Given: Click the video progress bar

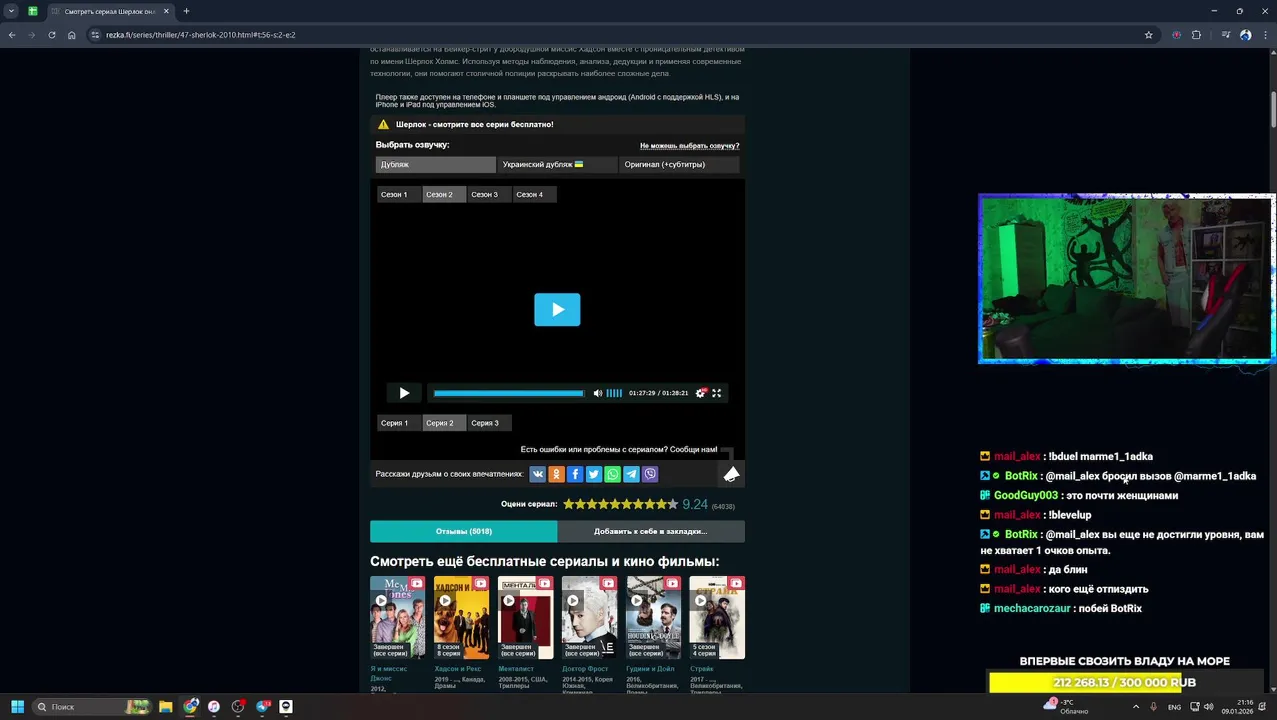Looking at the screenshot, I should [x=508, y=393].
